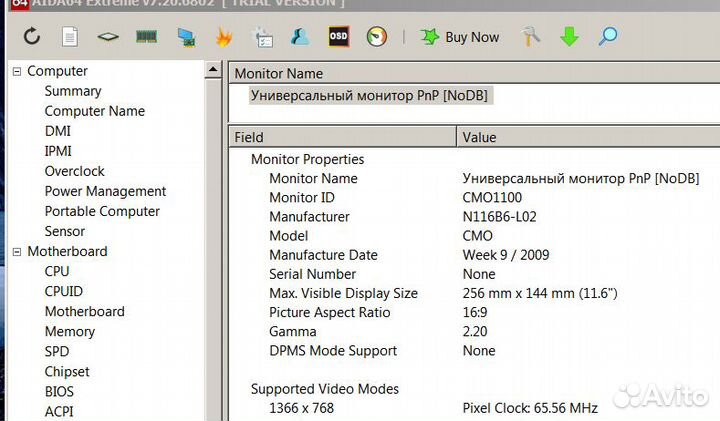Select the Picture Aspect Ratio field

pyautogui.click(x=330, y=313)
